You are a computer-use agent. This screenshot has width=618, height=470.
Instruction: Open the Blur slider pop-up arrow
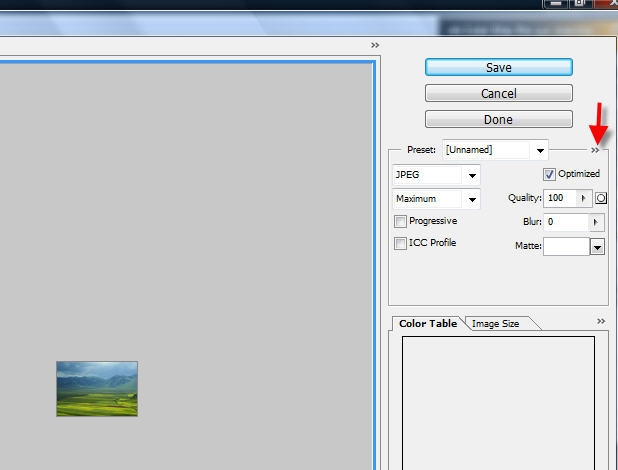(597, 222)
